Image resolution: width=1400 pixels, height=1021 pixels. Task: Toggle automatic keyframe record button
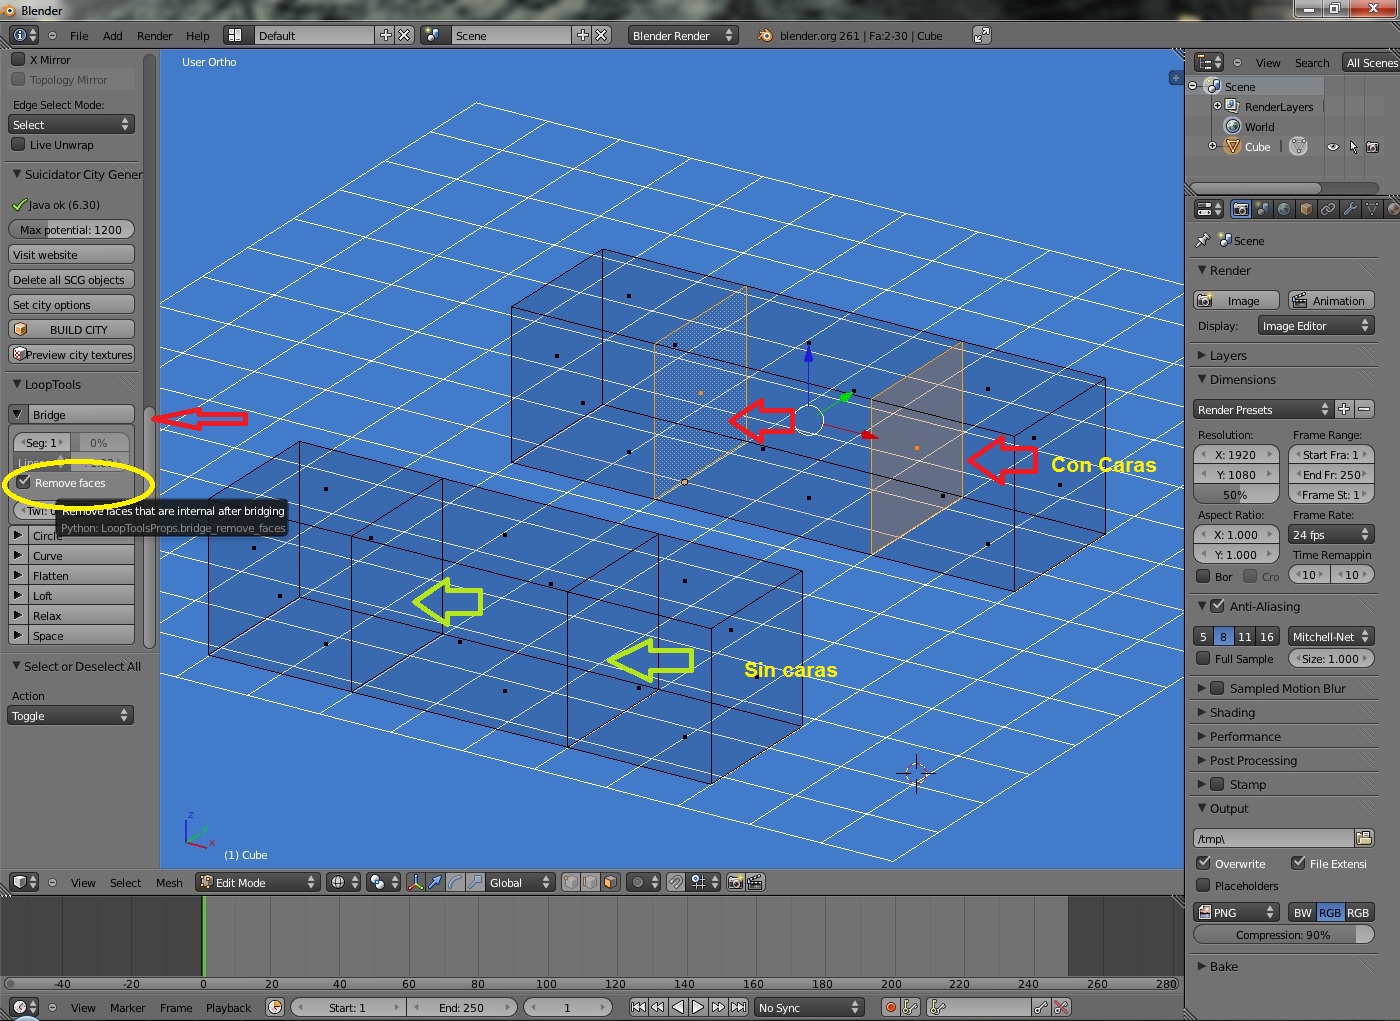[x=890, y=1007]
